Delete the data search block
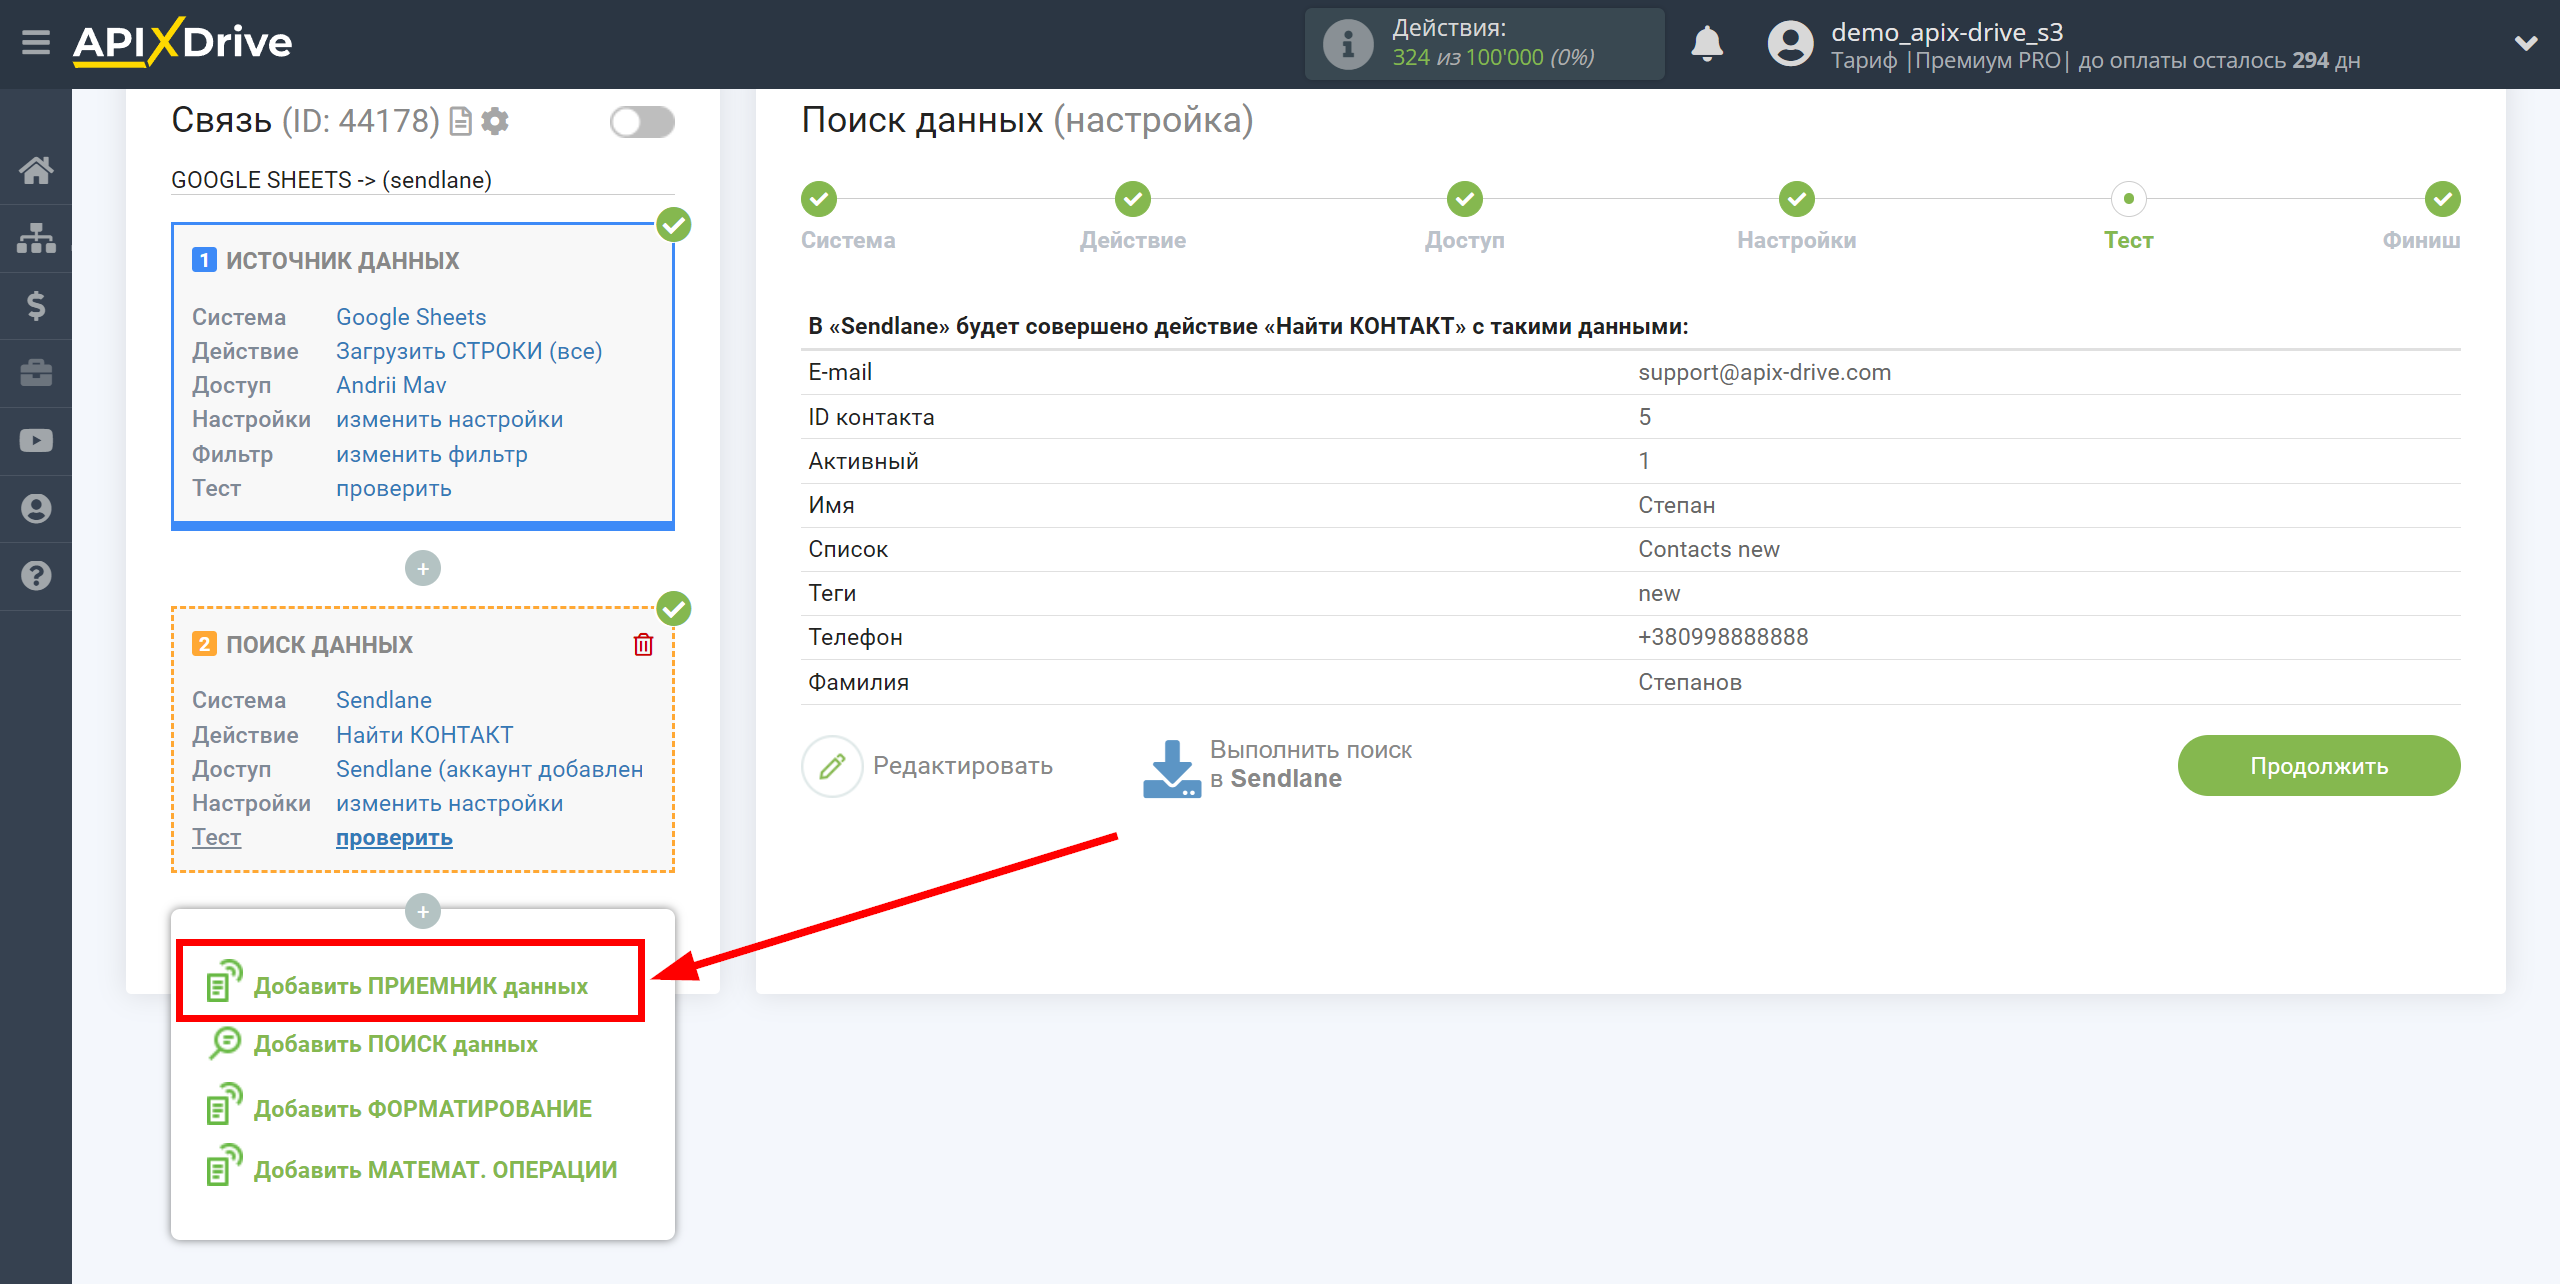 [643, 645]
